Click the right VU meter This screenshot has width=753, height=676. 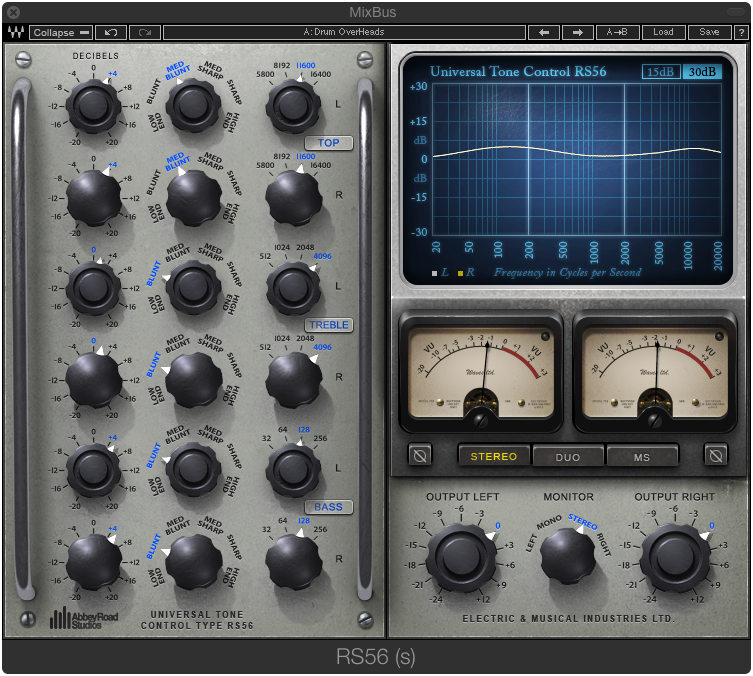point(655,373)
